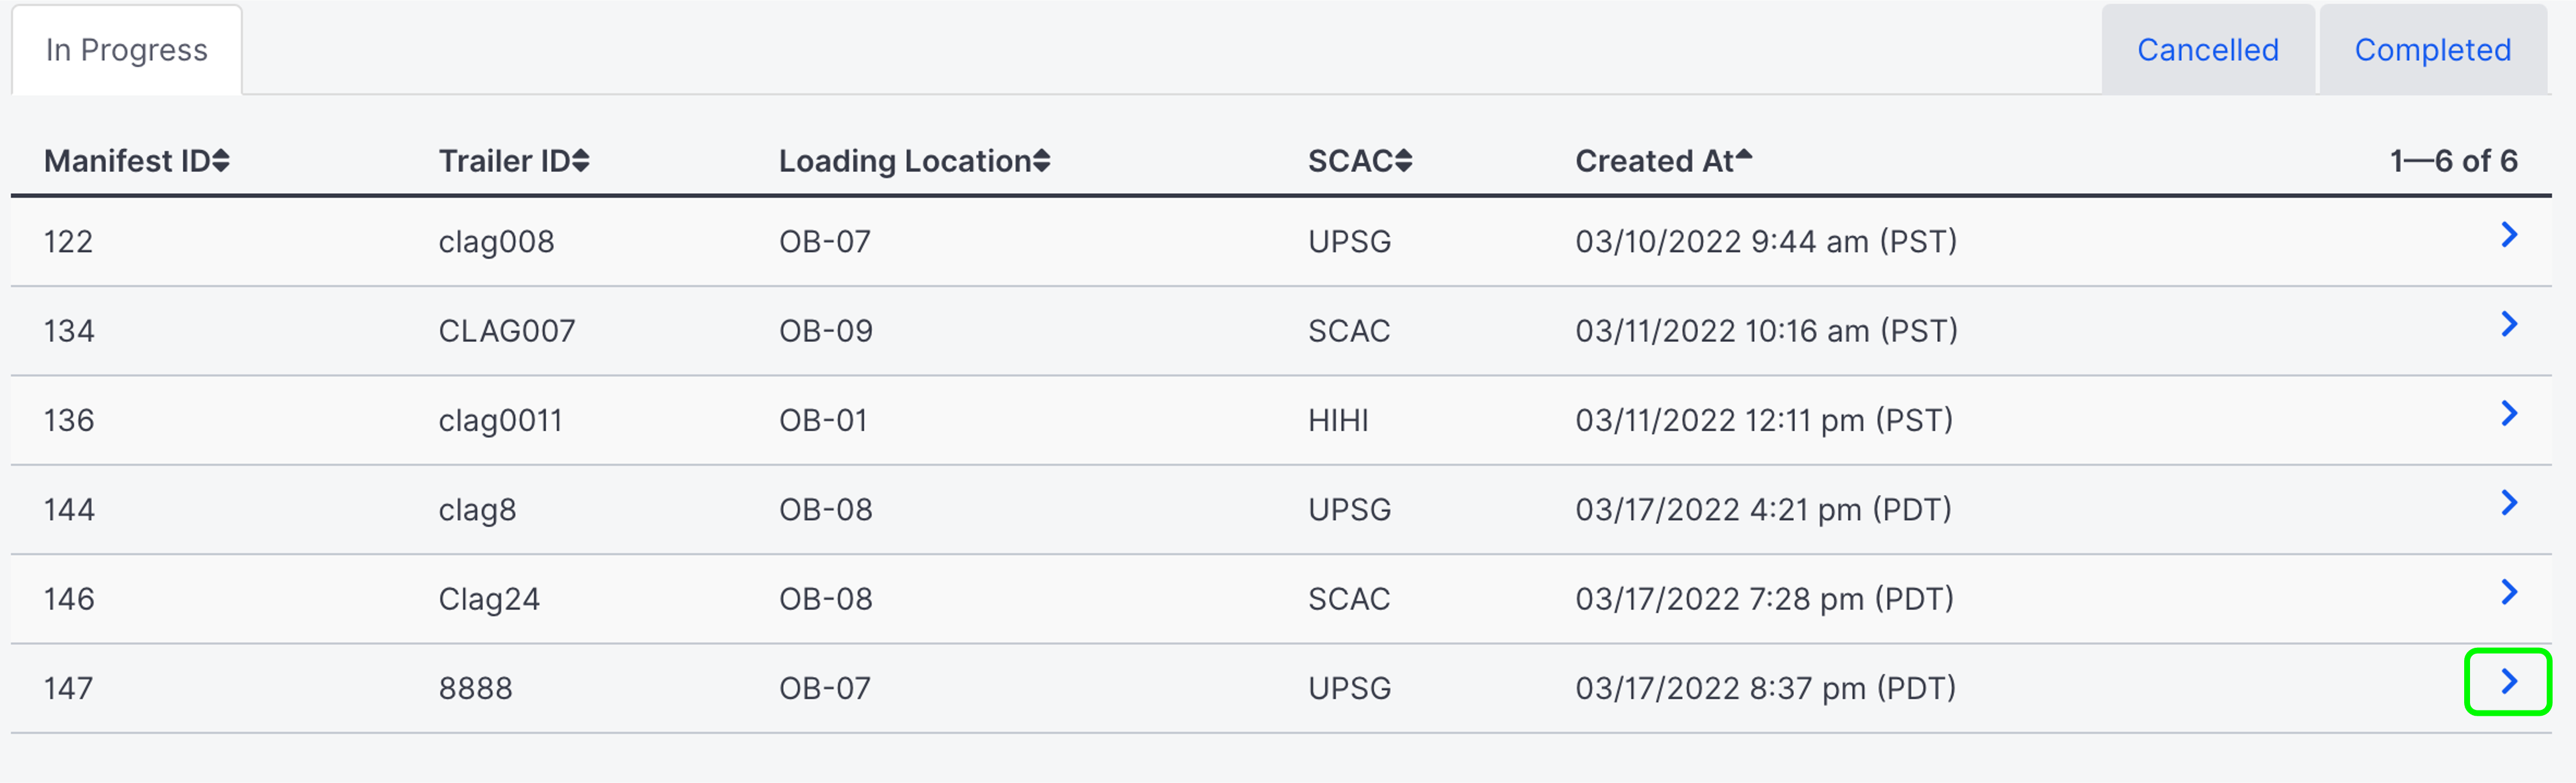Switch to the Cancelled tab
This screenshot has width=2576, height=783.
click(x=2207, y=50)
